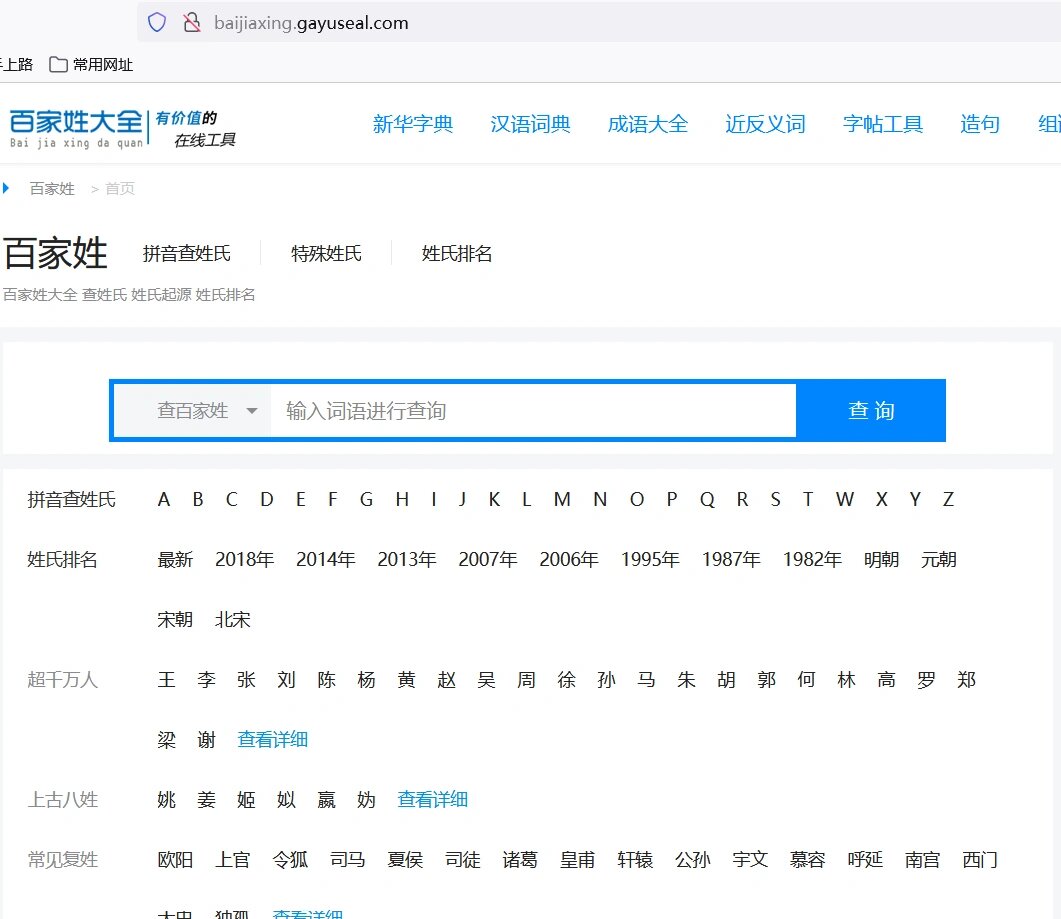Select pinyin letter A
Screen dimensions: 1061x919
pos(164,499)
